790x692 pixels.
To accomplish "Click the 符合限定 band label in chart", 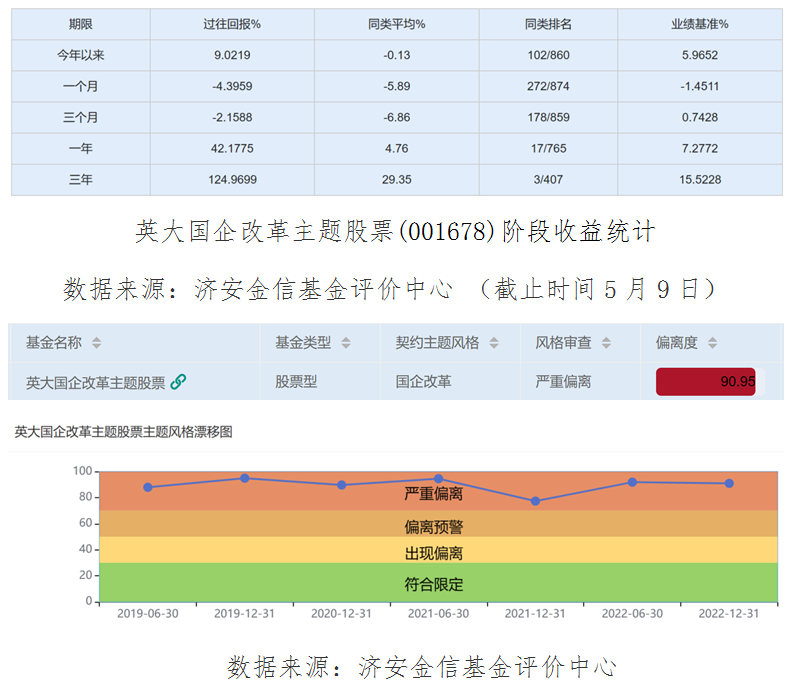I will point(433,585).
